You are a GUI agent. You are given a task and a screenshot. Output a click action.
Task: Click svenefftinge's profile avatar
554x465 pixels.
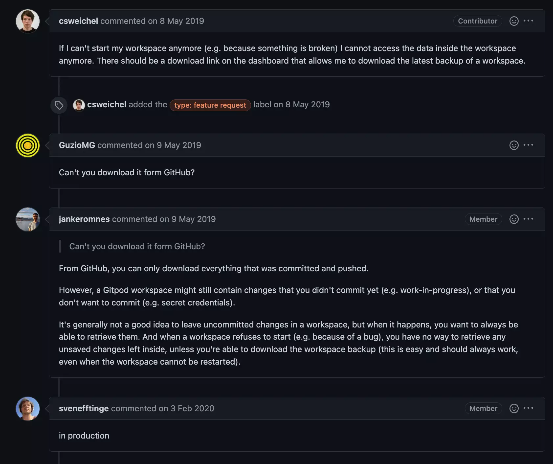click(28, 408)
